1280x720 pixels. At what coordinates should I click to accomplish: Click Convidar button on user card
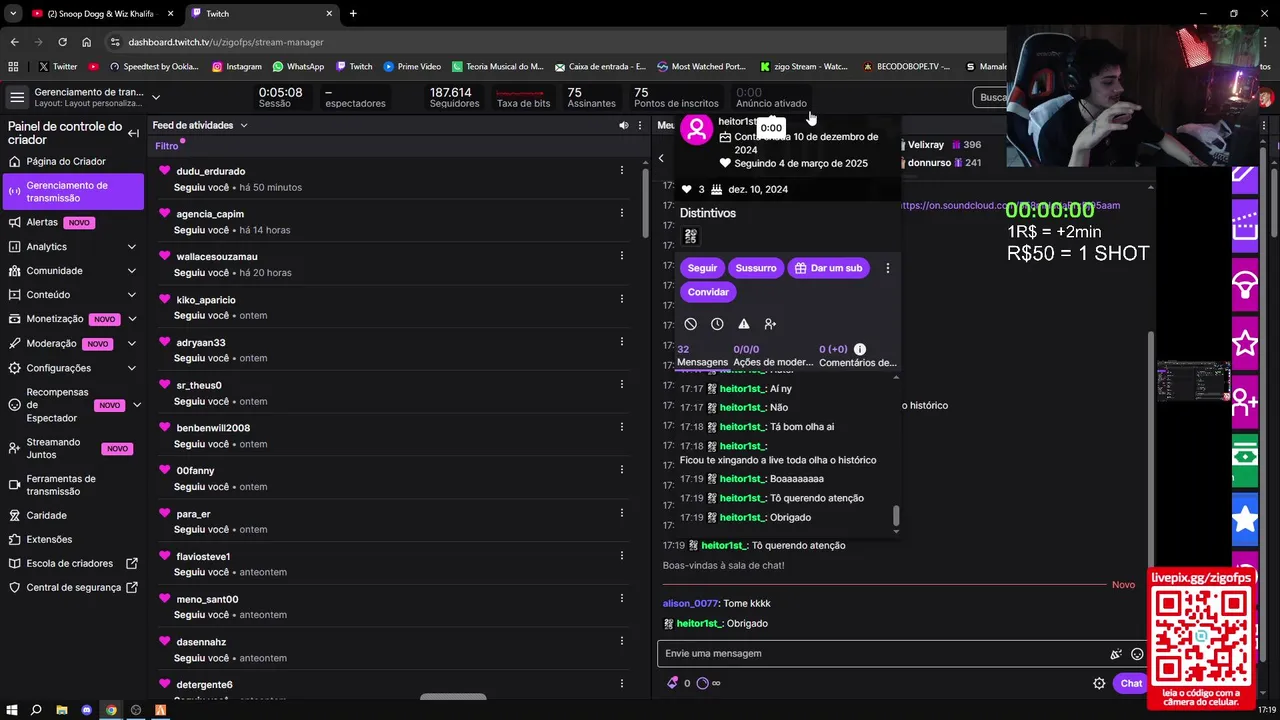point(708,292)
